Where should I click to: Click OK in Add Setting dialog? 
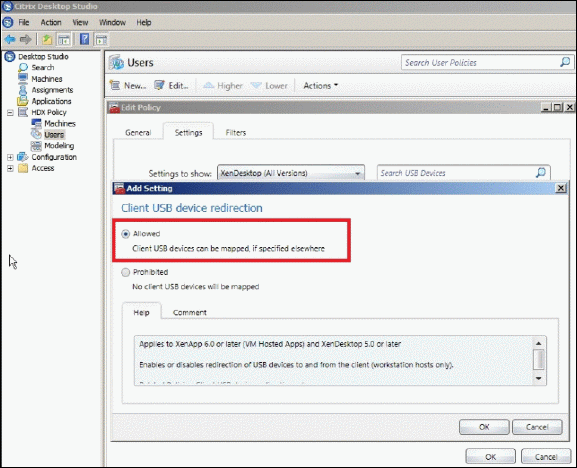pos(484,427)
